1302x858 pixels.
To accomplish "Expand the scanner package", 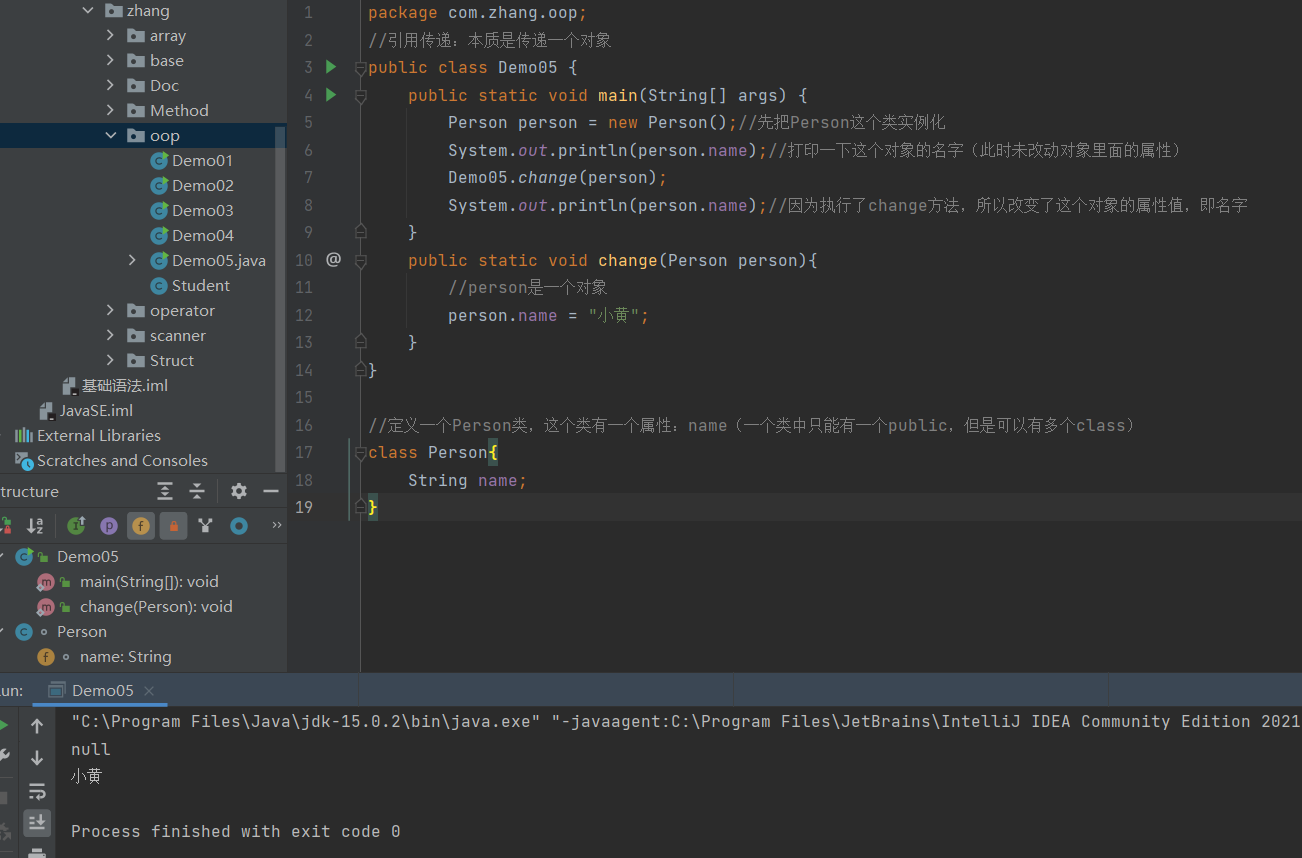I will tap(110, 335).
